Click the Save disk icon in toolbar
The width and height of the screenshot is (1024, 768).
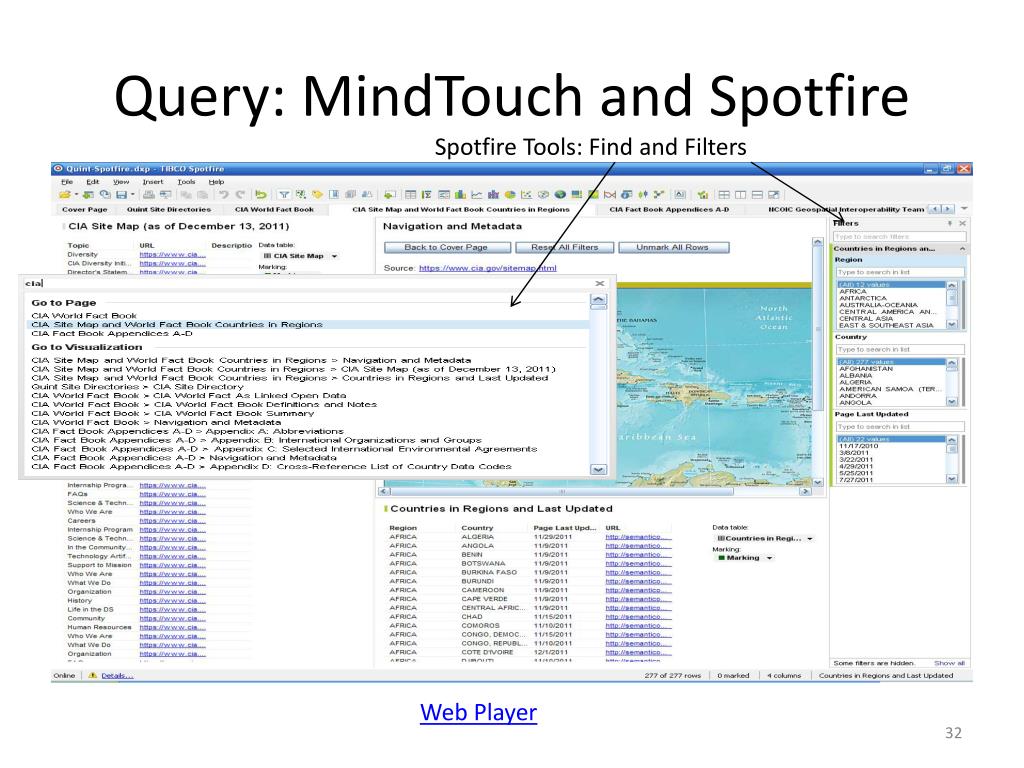[x=121, y=195]
